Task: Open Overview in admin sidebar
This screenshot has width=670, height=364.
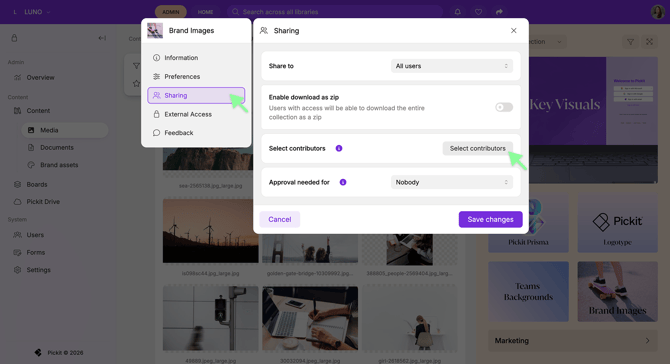Action: [x=40, y=77]
